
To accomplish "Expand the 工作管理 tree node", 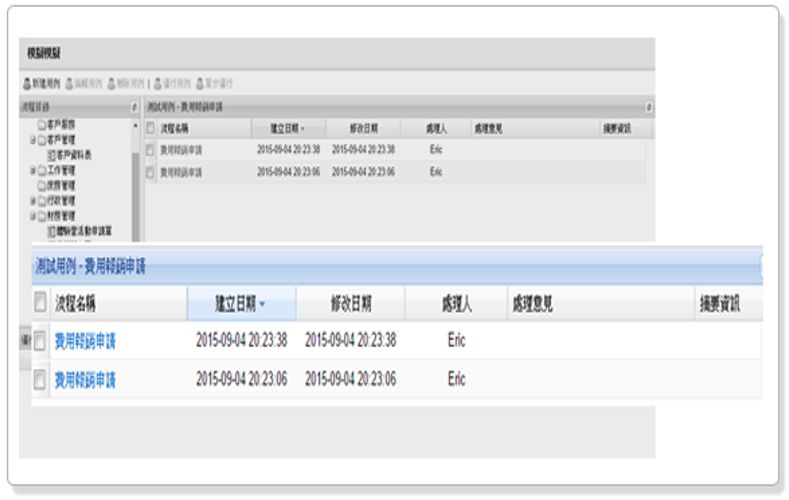I will [33, 170].
